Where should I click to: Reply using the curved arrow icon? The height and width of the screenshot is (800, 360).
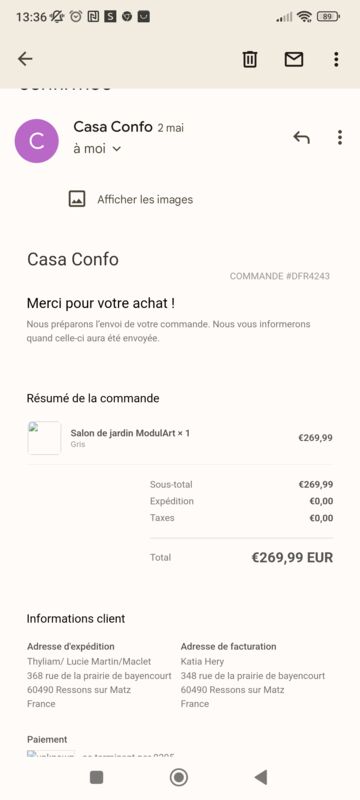click(301, 137)
